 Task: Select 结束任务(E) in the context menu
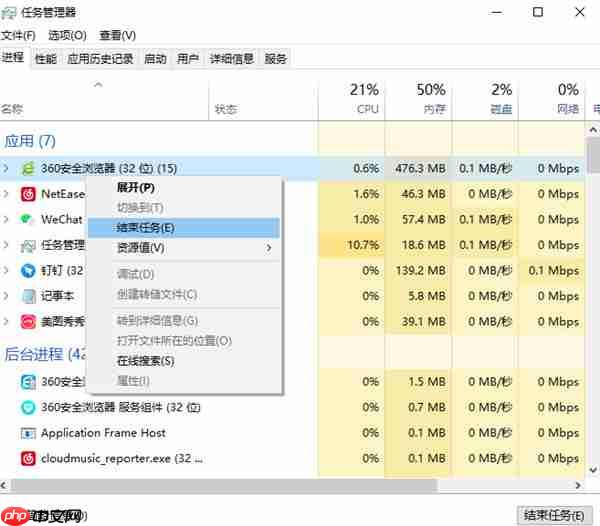pos(184,228)
